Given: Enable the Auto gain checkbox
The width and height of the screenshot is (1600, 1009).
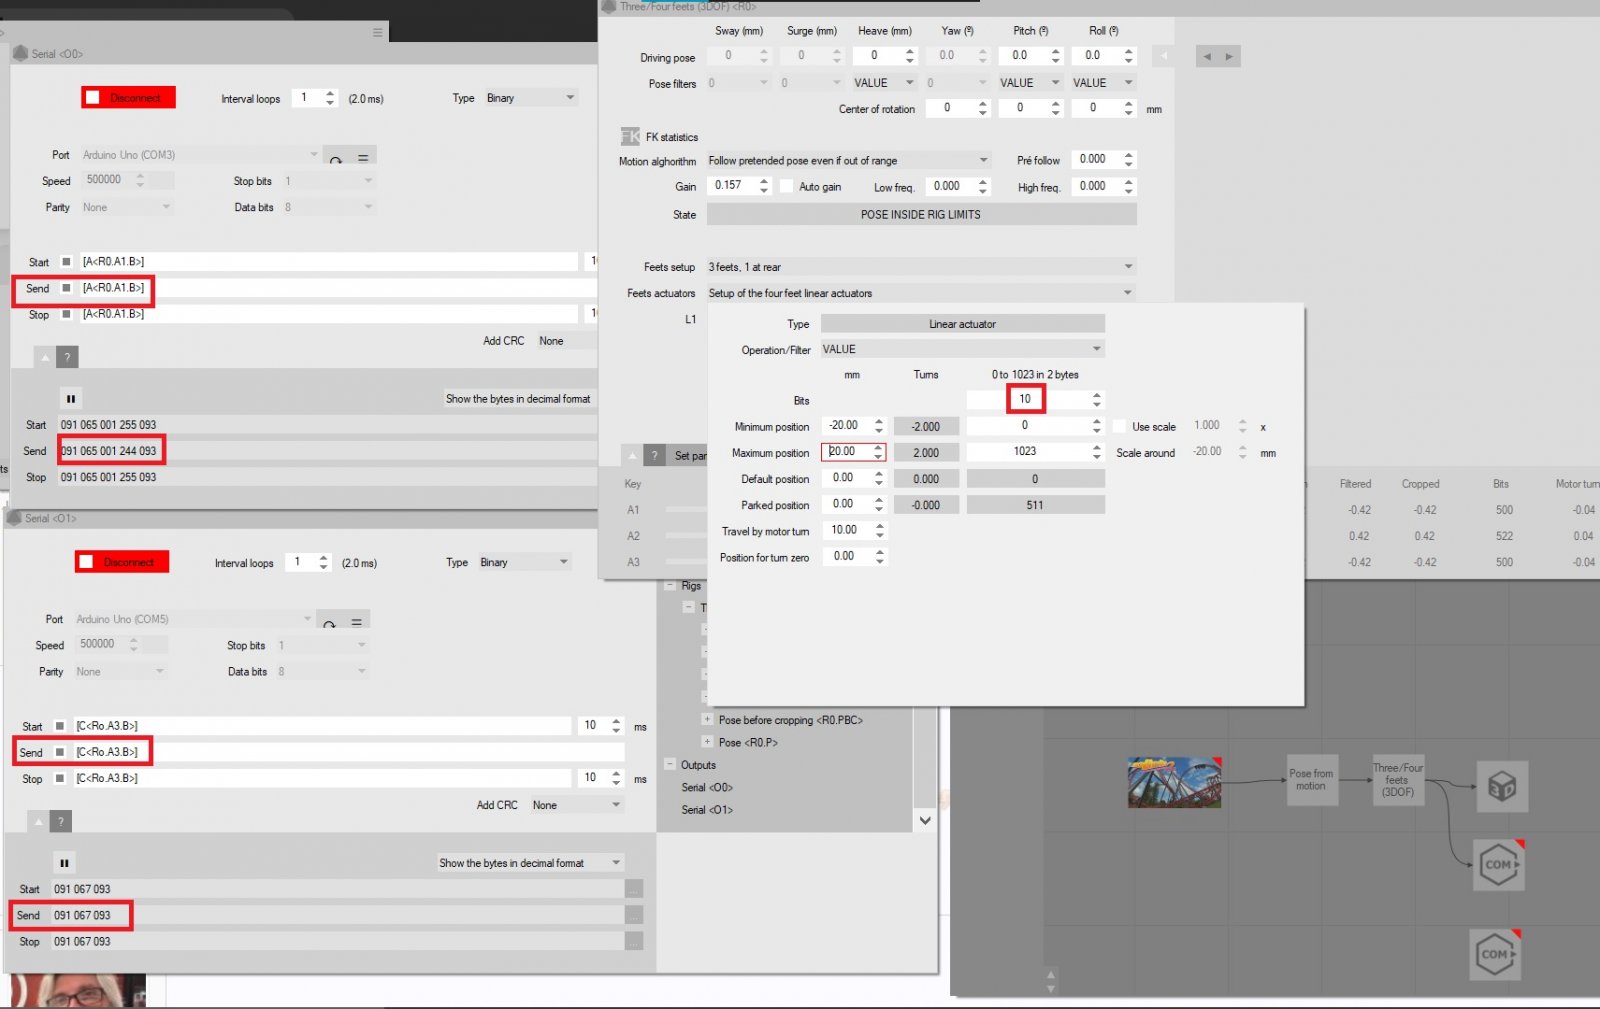Looking at the screenshot, I should 787,186.
